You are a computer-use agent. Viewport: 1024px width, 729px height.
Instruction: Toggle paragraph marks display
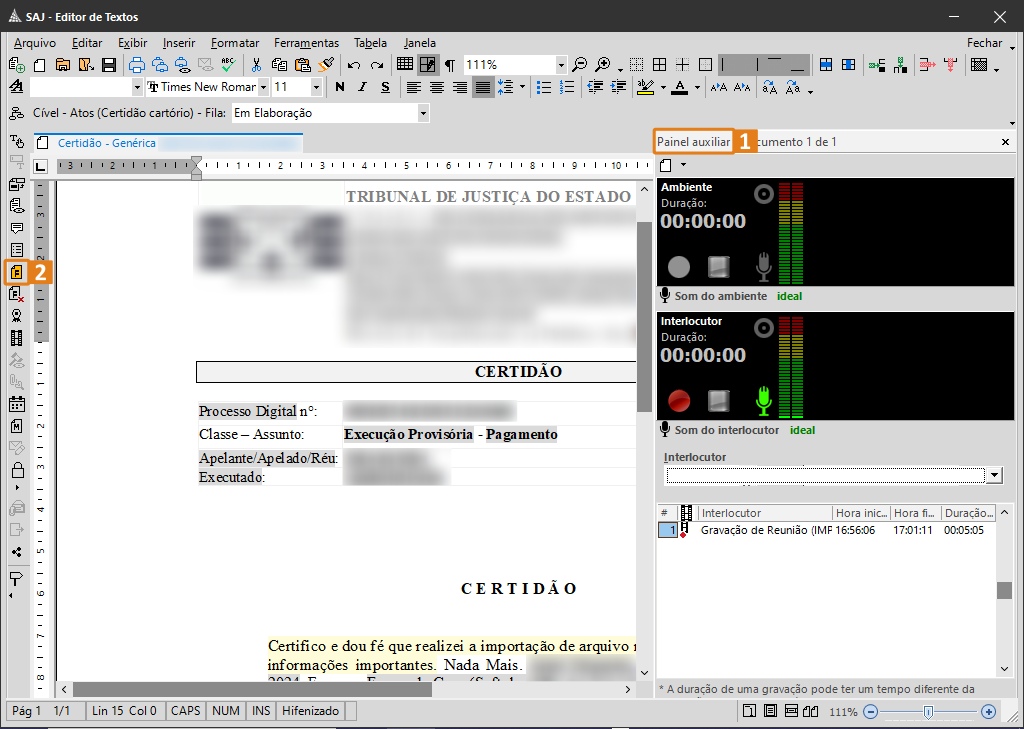coord(450,65)
